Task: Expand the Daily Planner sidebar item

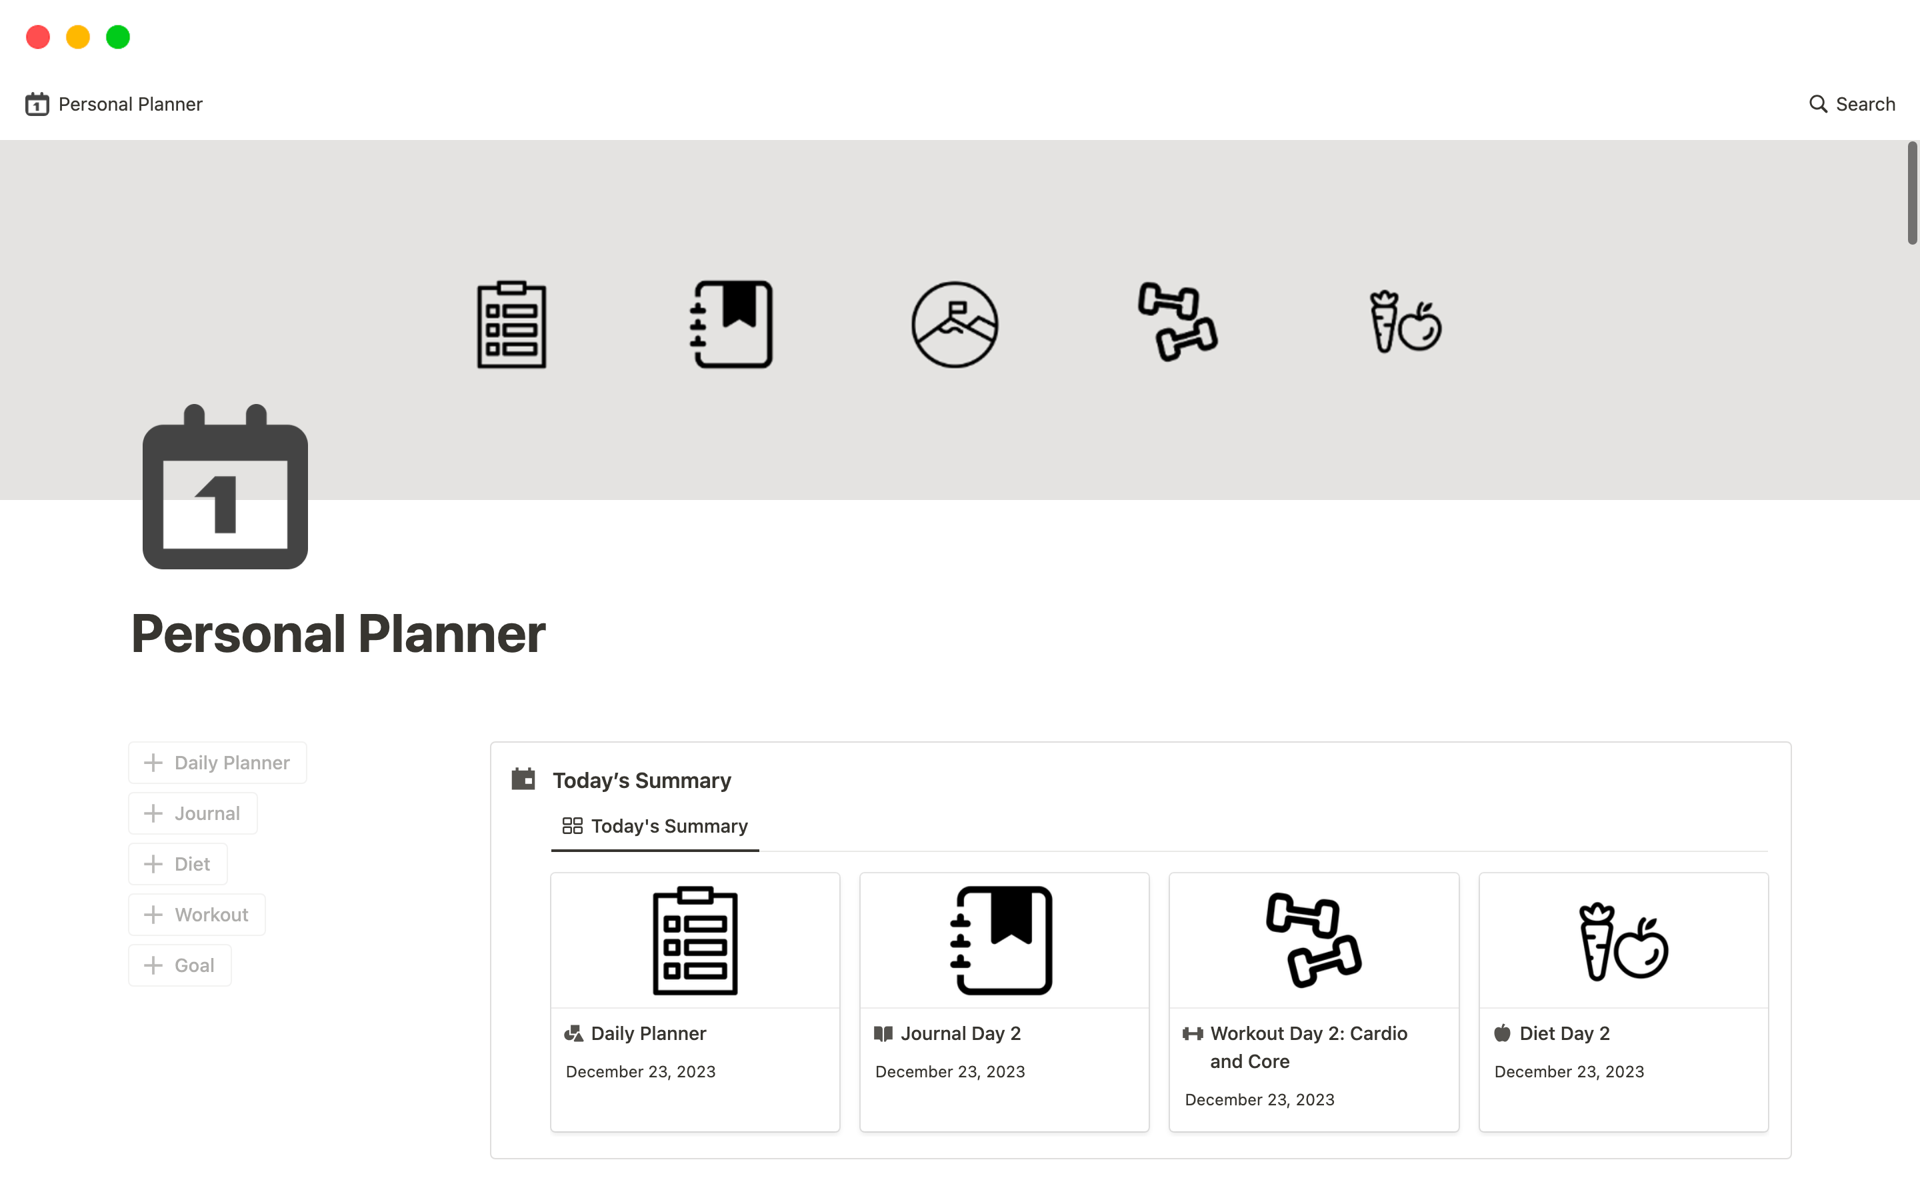Action: click(x=151, y=762)
